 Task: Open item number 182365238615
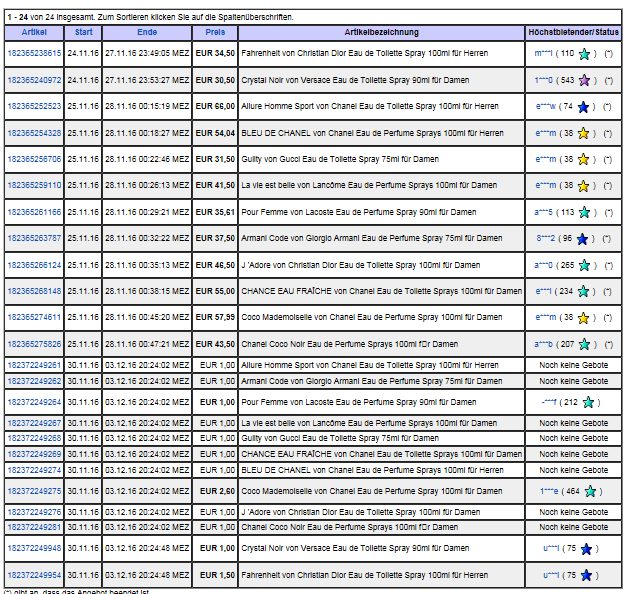tap(34, 53)
